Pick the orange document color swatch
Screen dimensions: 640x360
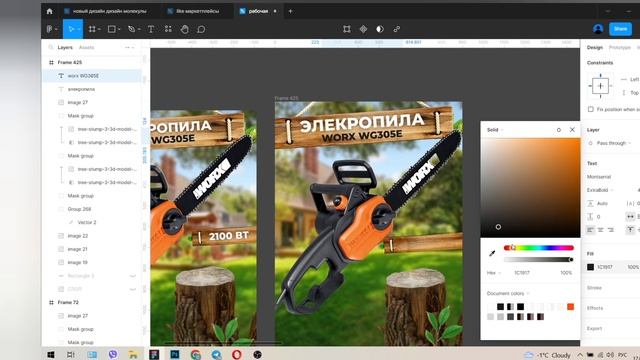[x=571, y=307]
